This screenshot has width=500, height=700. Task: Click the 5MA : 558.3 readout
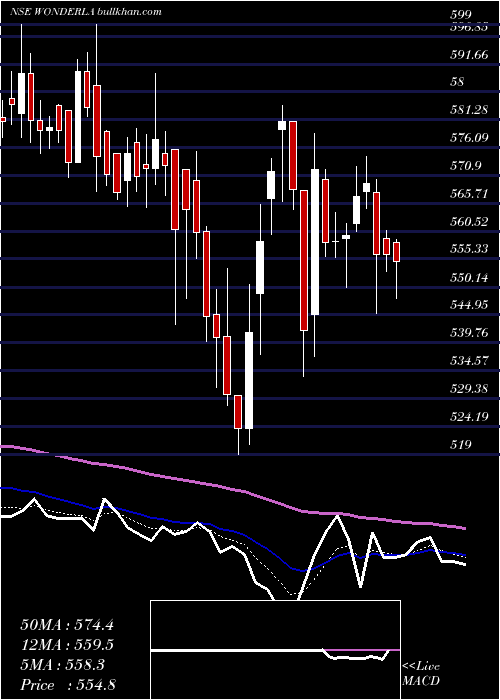[62, 665]
